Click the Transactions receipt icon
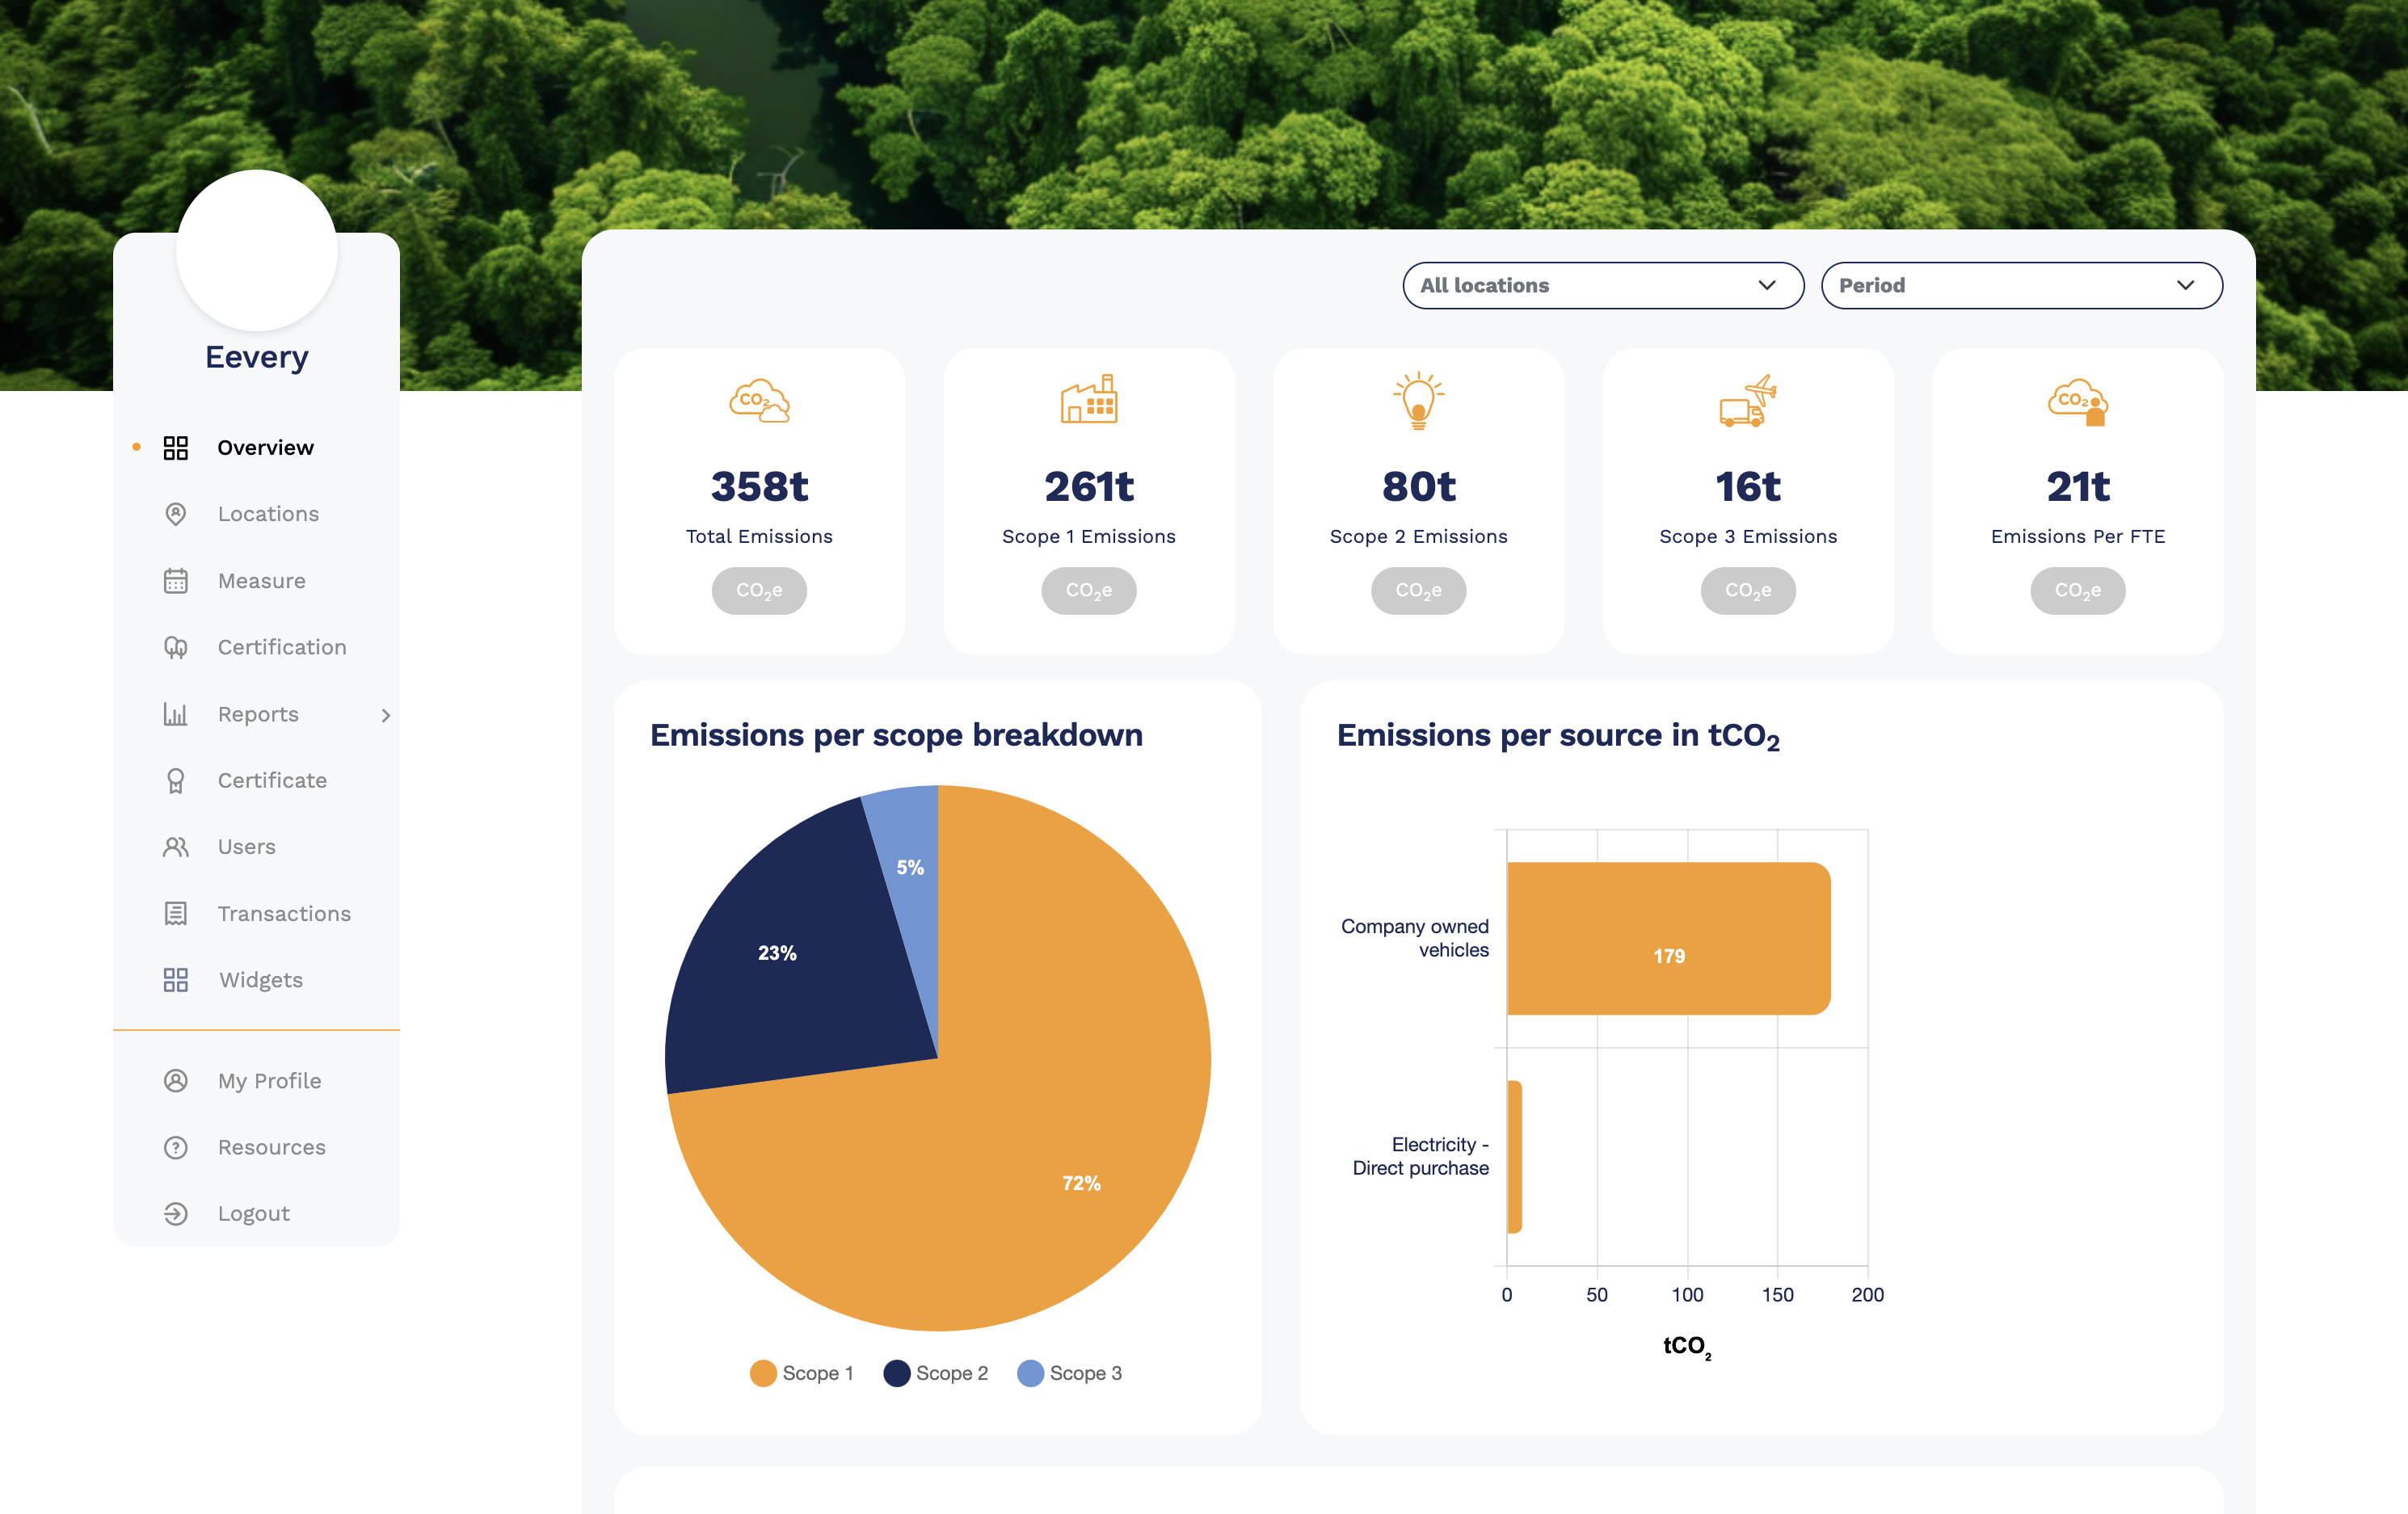Image resolution: width=2408 pixels, height=1514 pixels. pyautogui.click(x=175, y=914)
